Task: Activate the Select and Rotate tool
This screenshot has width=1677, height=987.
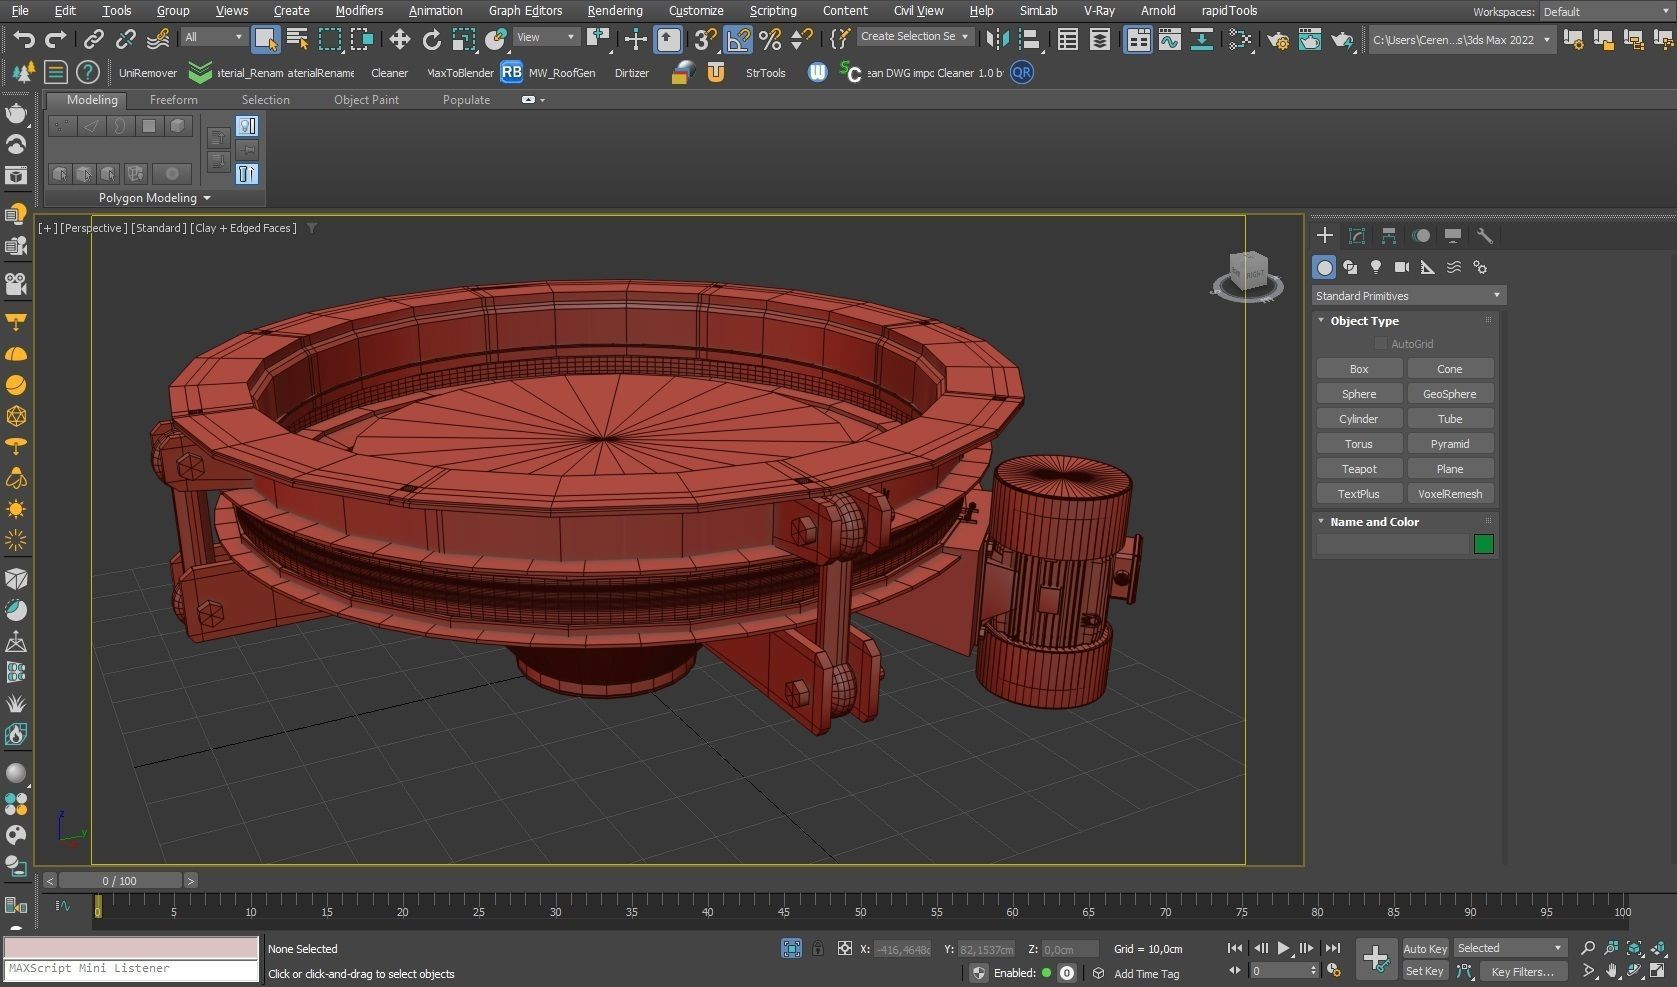Action: tap(431, 39)
